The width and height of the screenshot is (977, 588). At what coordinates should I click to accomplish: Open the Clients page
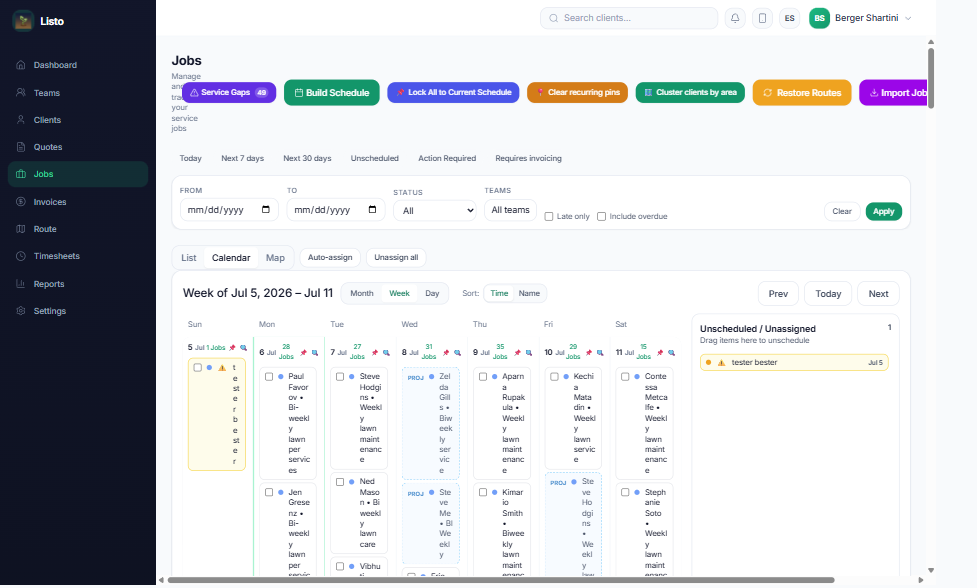point(78,120)
